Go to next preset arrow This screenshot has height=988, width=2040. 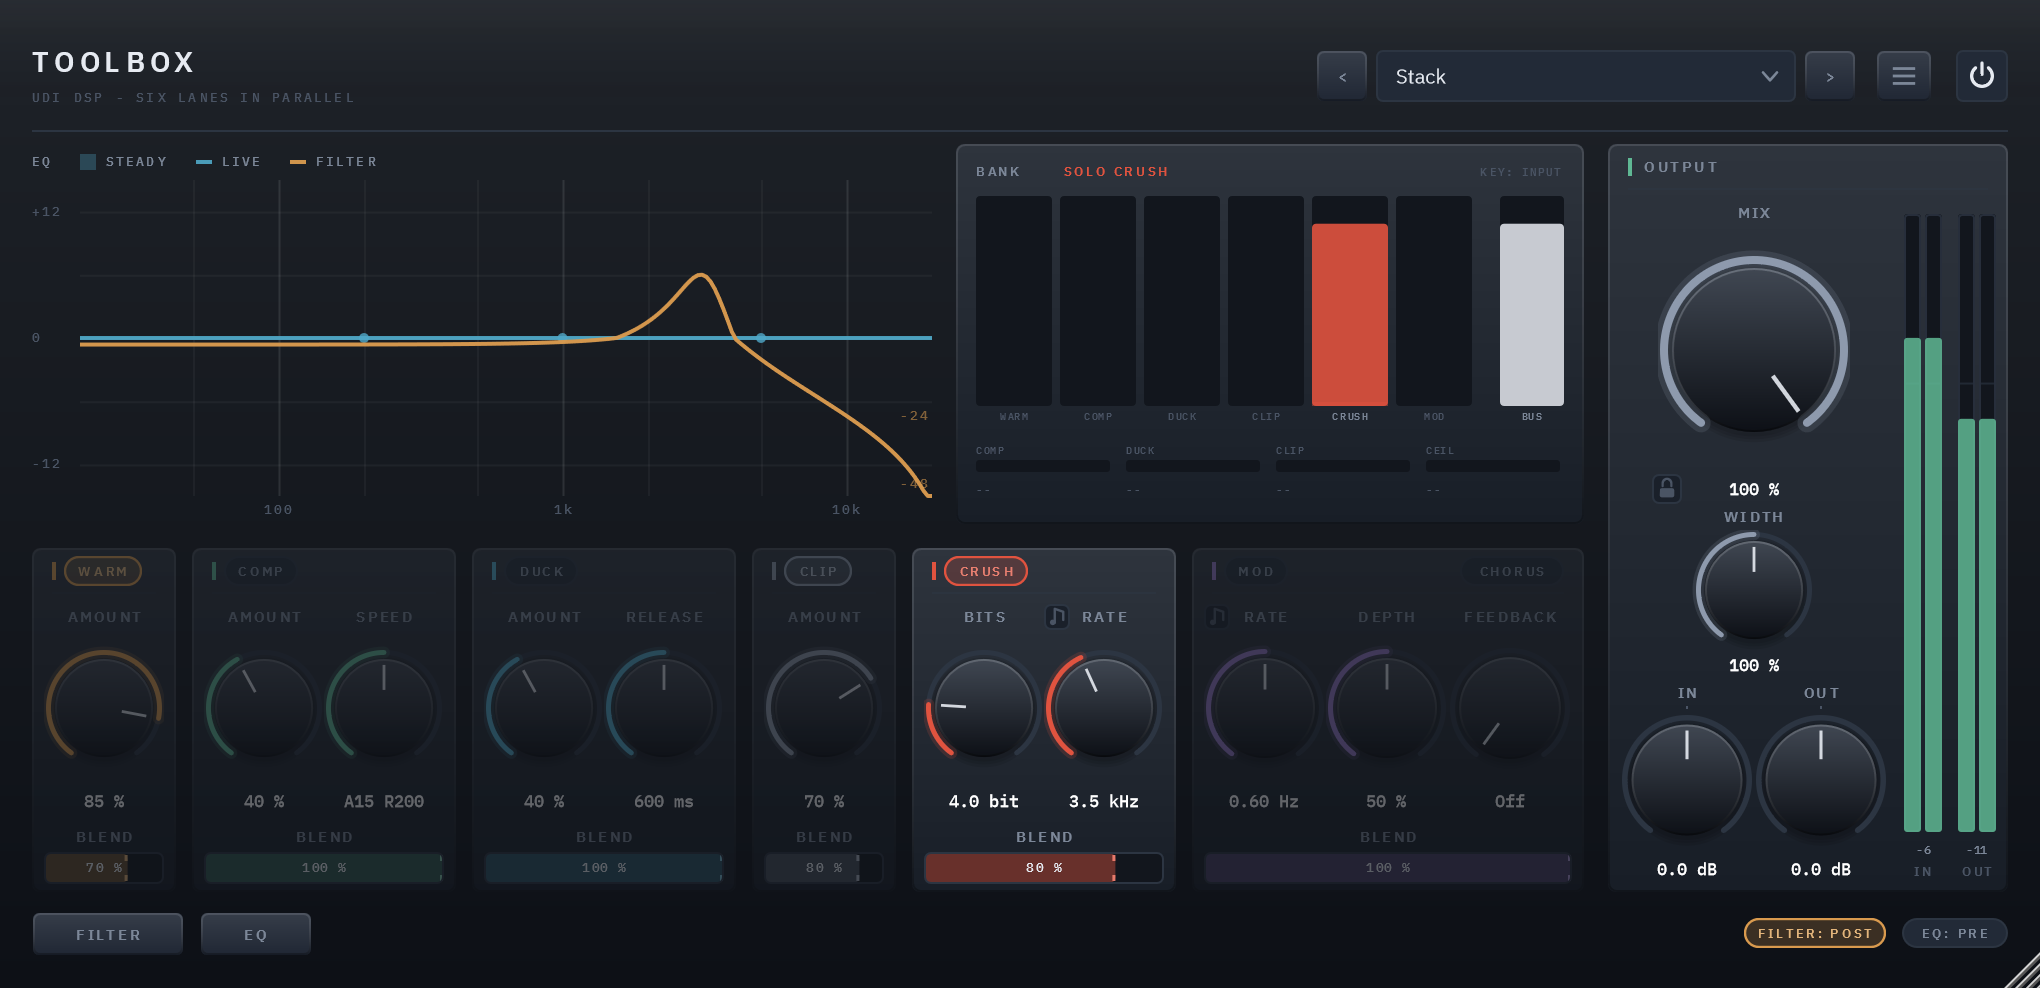[1830, 76]
